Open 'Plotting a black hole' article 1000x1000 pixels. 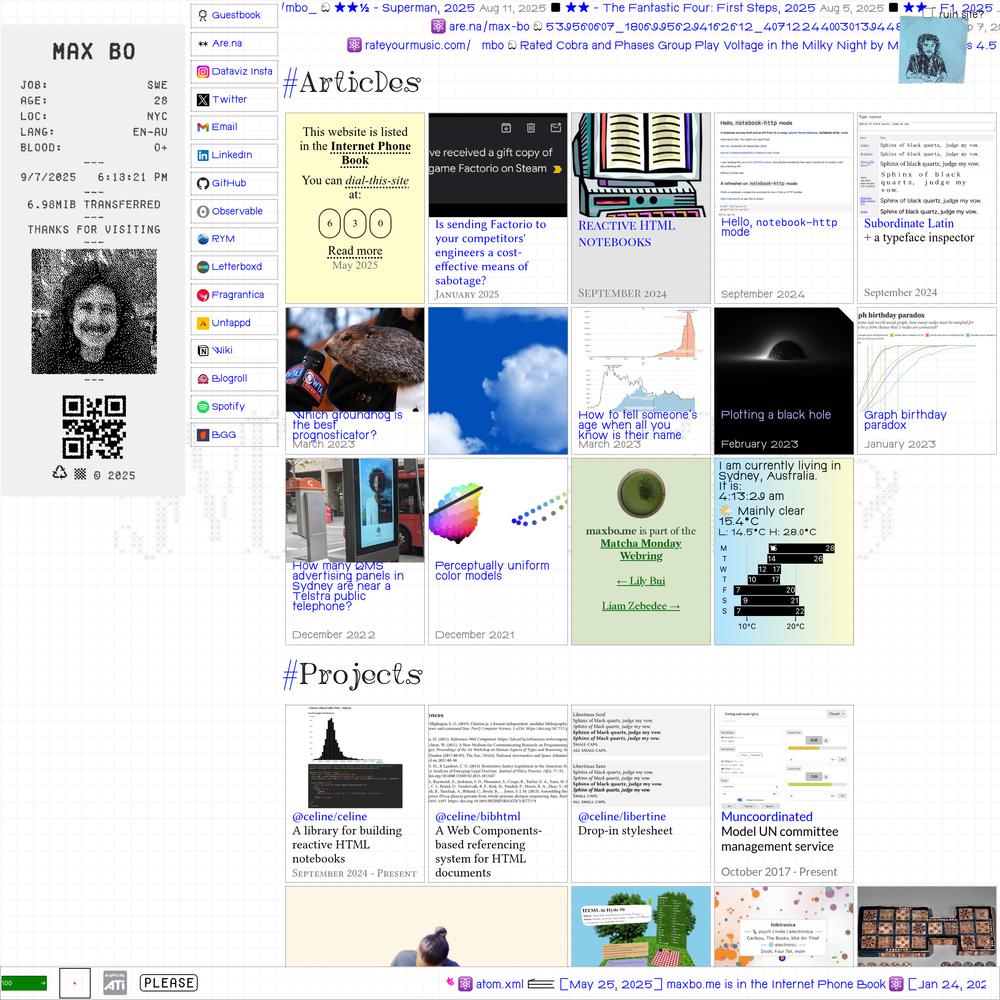[x=776, y=415]
